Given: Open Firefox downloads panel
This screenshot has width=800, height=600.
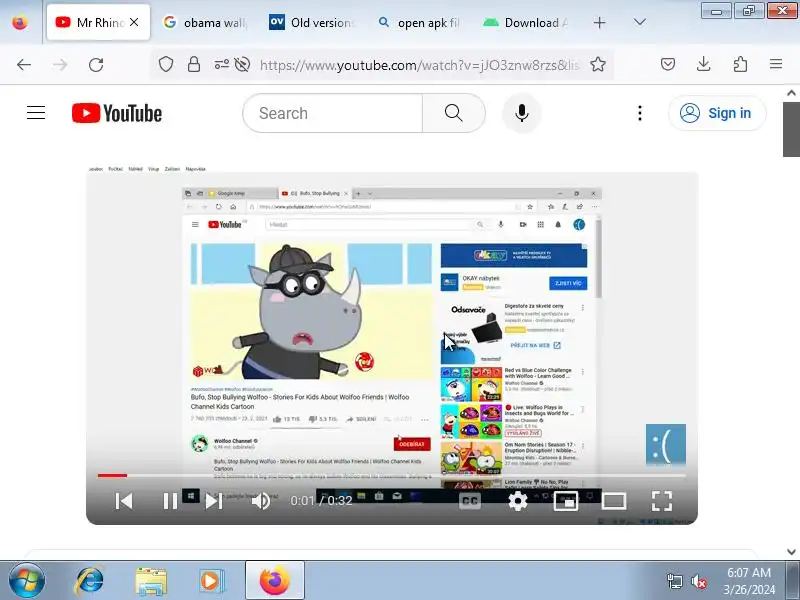Looking at the screenshot, I should pyautogui.click(x=704, y=64).
